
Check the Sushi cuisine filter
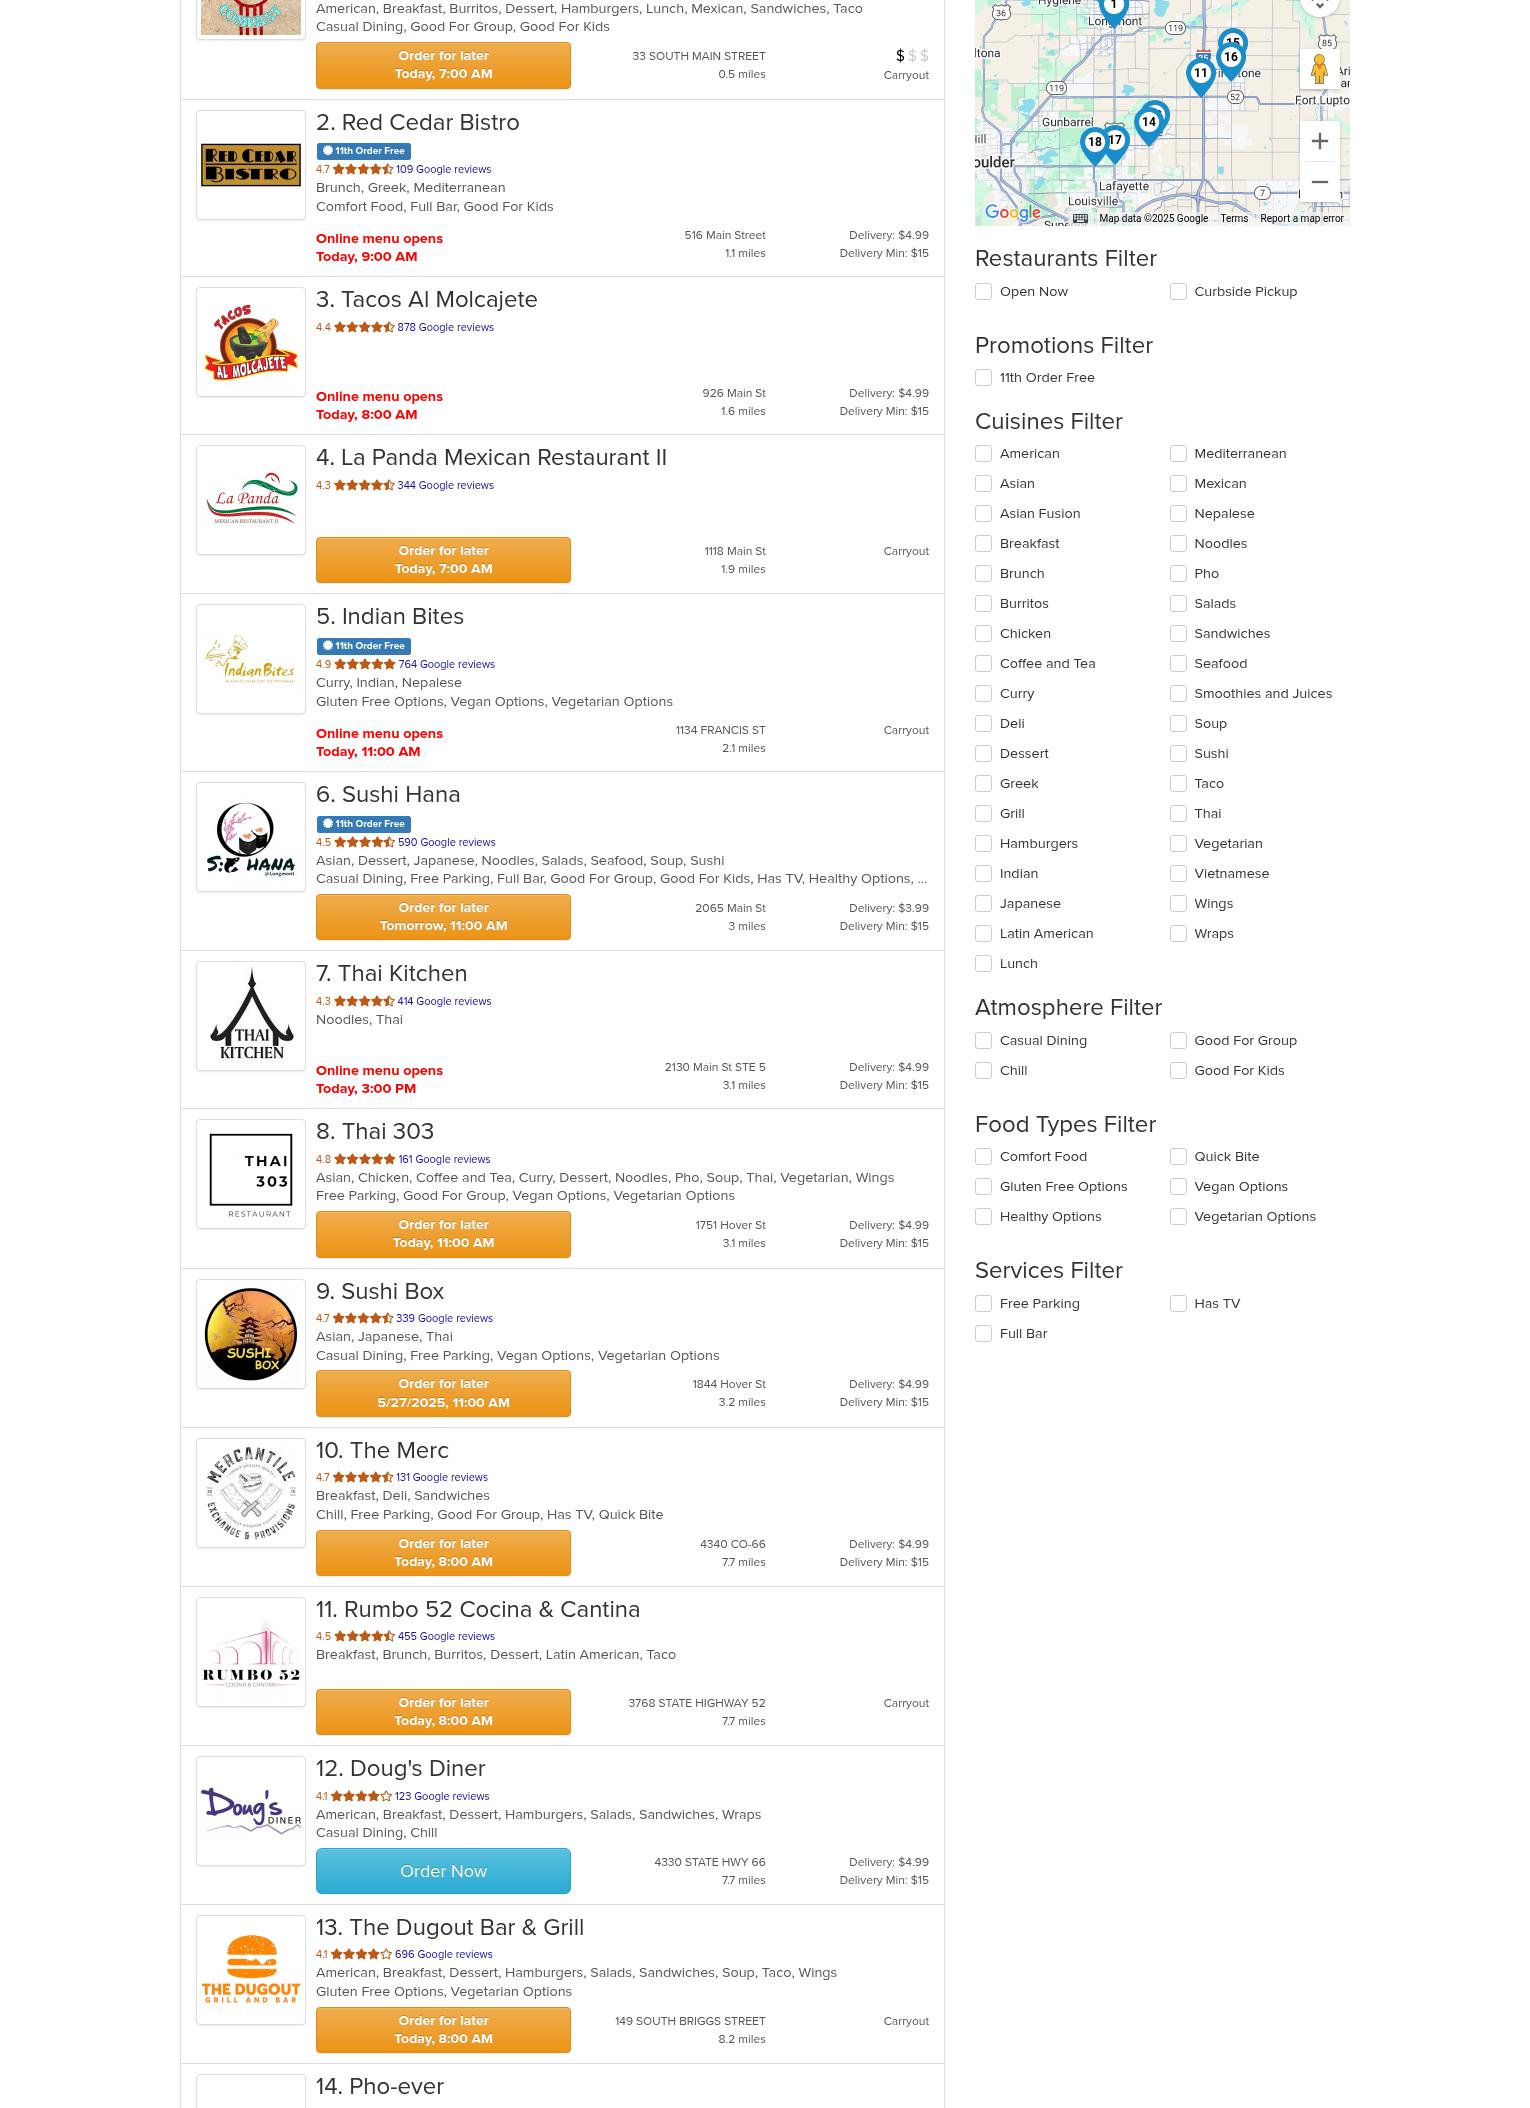[1178, 754]
